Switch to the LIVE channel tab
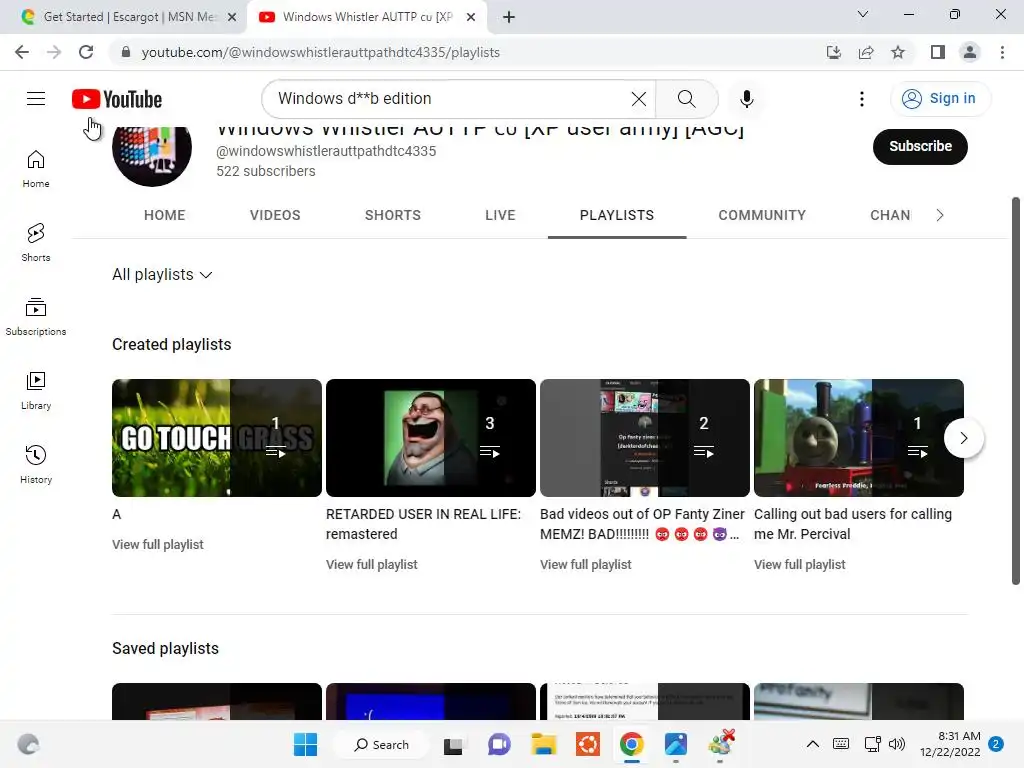Viewport: 1024px width, 768px height. pyautogui.click(x=500, y=215)
